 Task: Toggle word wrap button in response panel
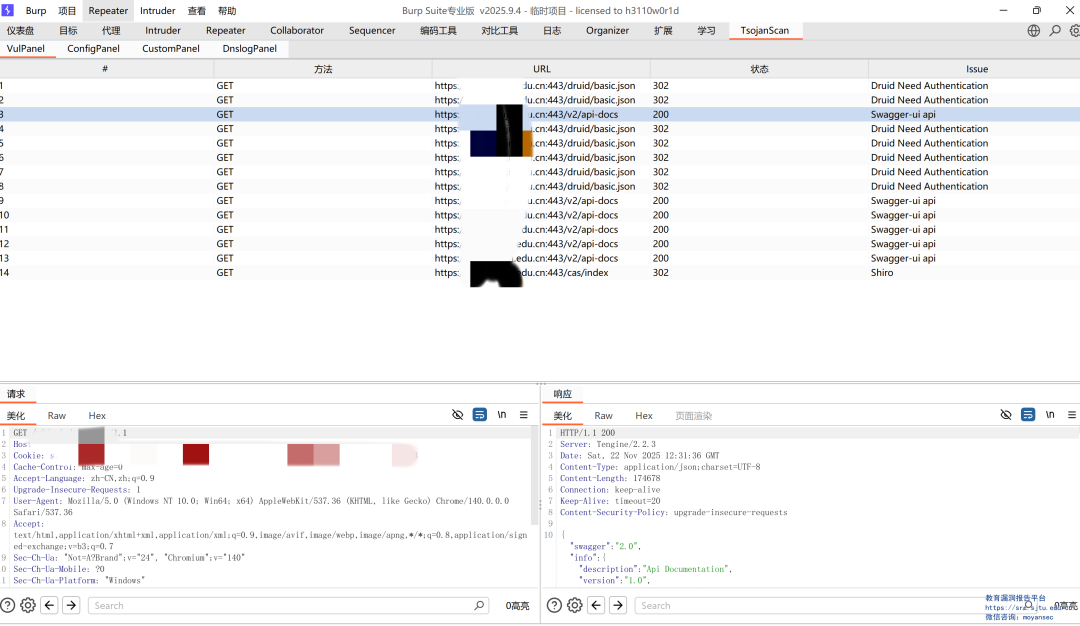tap(1028, 415)
